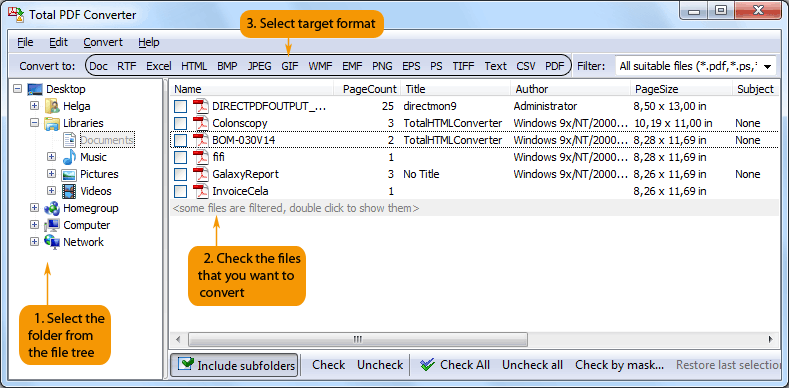Screen dimensions: 789x388
Task: Open the Edit menu
Action: (58, 42)
